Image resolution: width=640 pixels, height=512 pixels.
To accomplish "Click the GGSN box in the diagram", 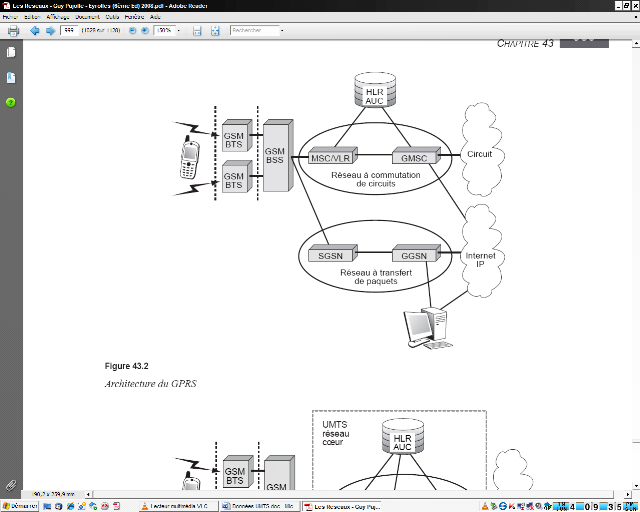I will (x=416, y=254).
